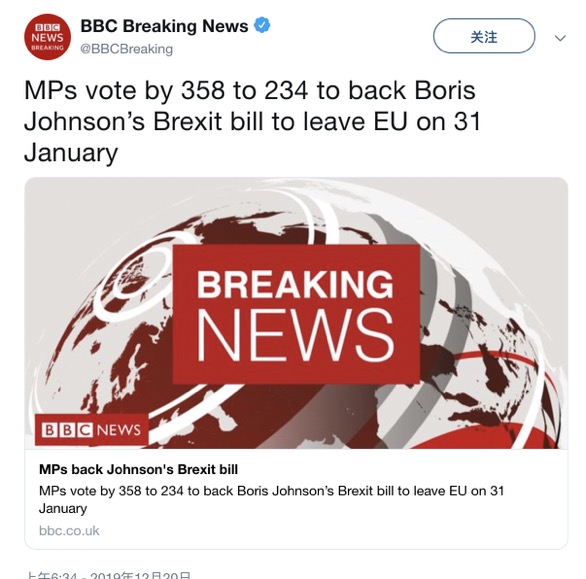Screen dimensions: 586x579
Task: Open the BBC Breaking News display name
Action: coord(164,26)
